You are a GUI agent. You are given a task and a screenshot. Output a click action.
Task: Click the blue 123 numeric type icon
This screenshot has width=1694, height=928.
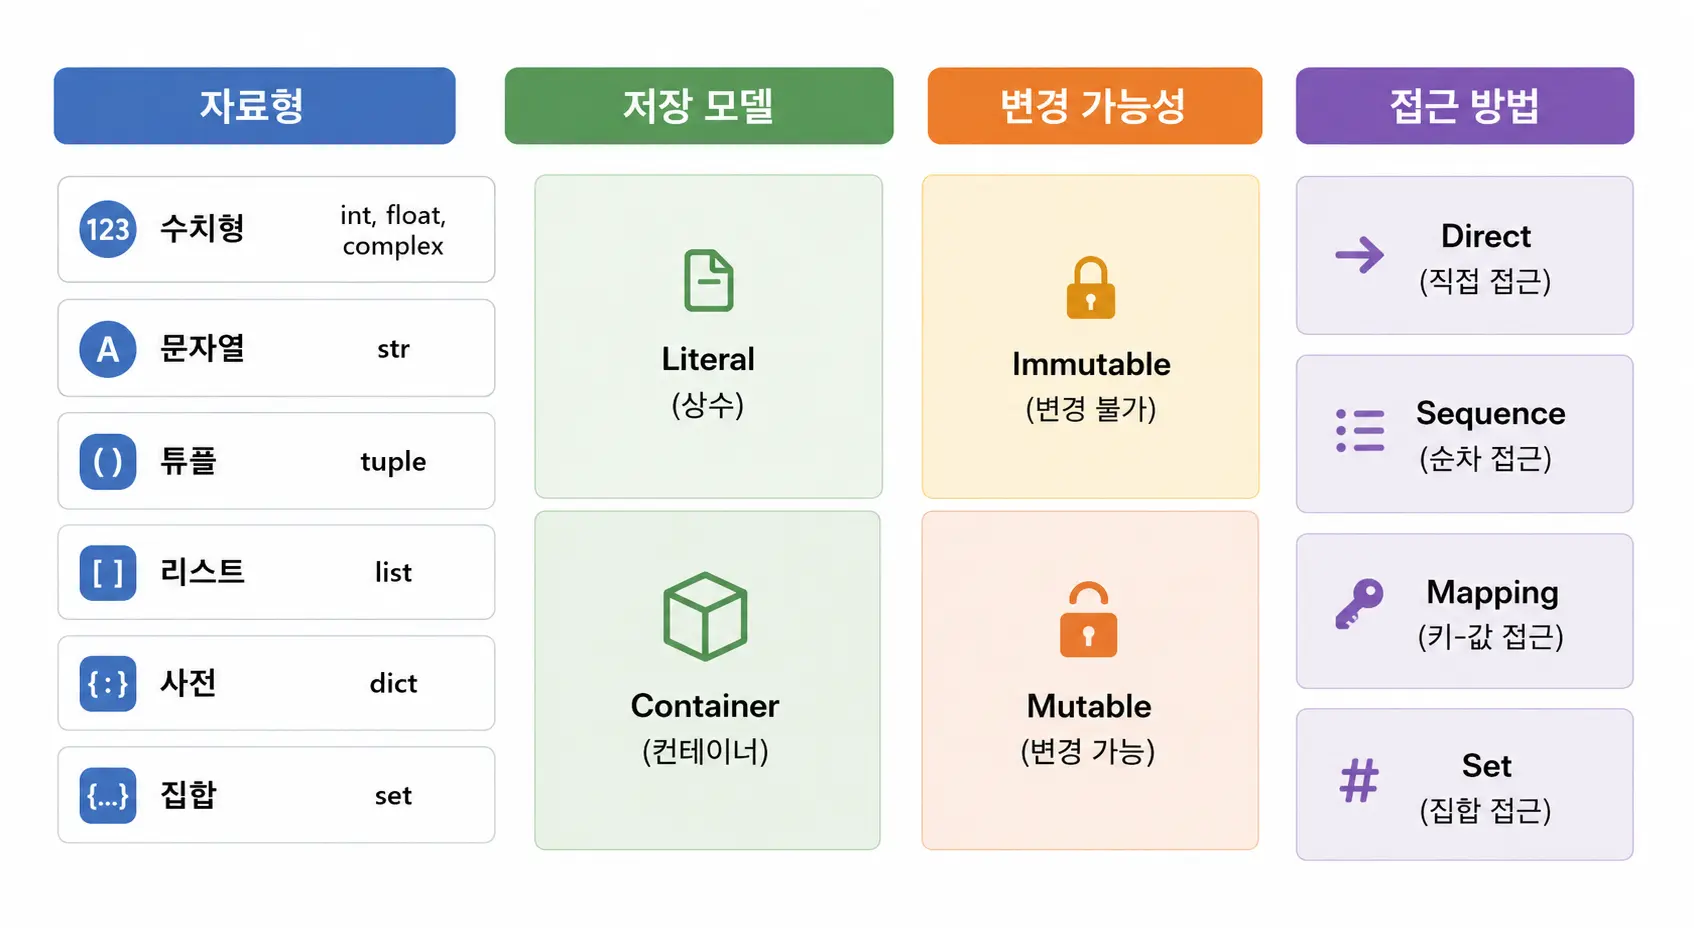108,229
